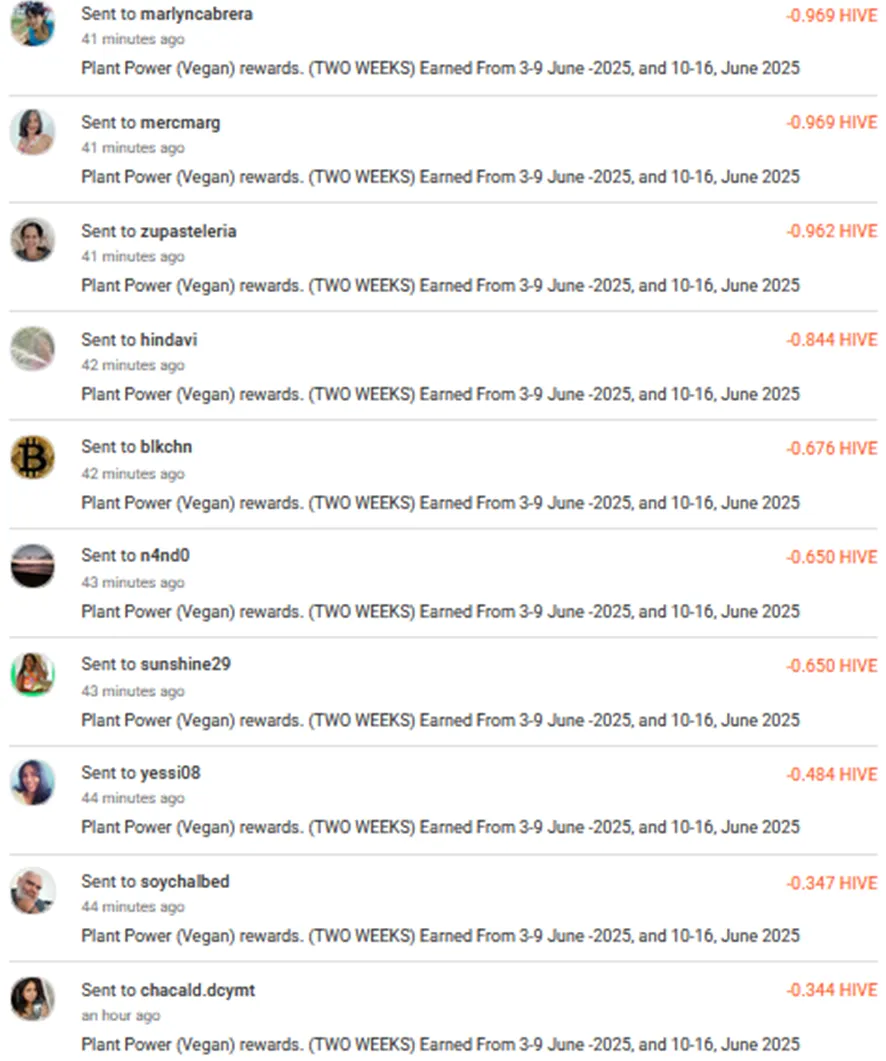Visit the mercmarg username link

point(180,122)
